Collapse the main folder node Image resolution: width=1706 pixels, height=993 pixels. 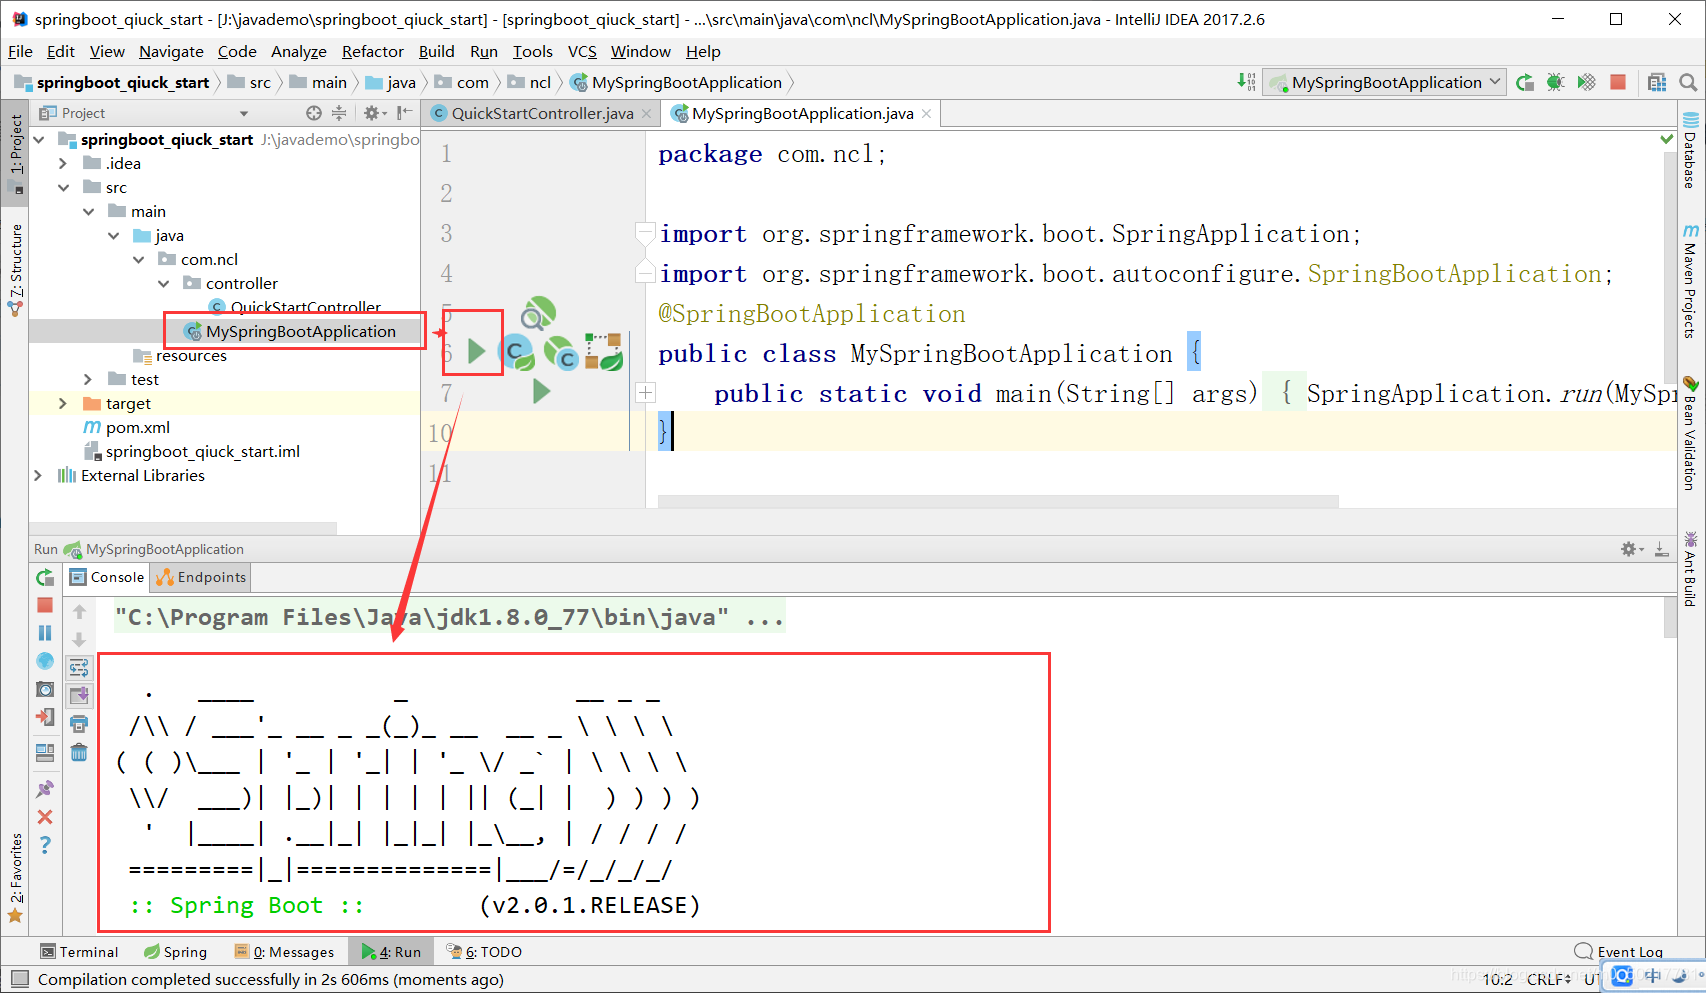click(x=88, y=211)
